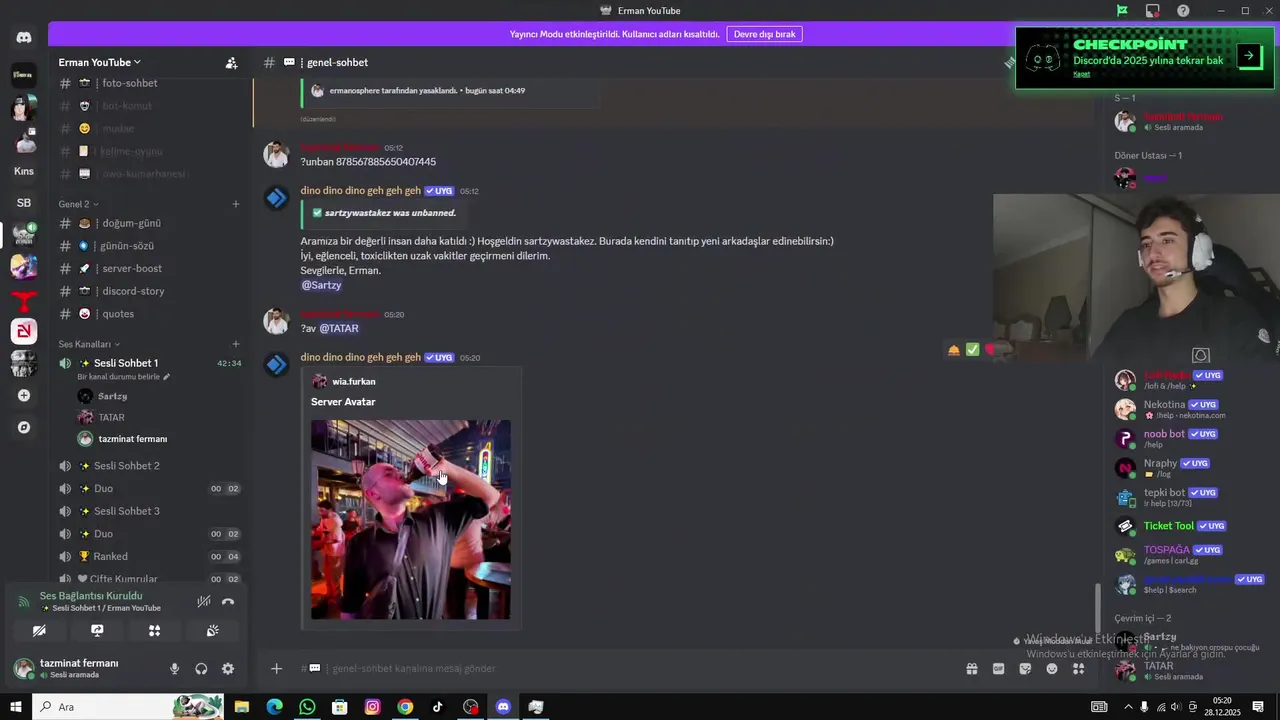Open Discord direct messages home icon

[x=24, y=38]
